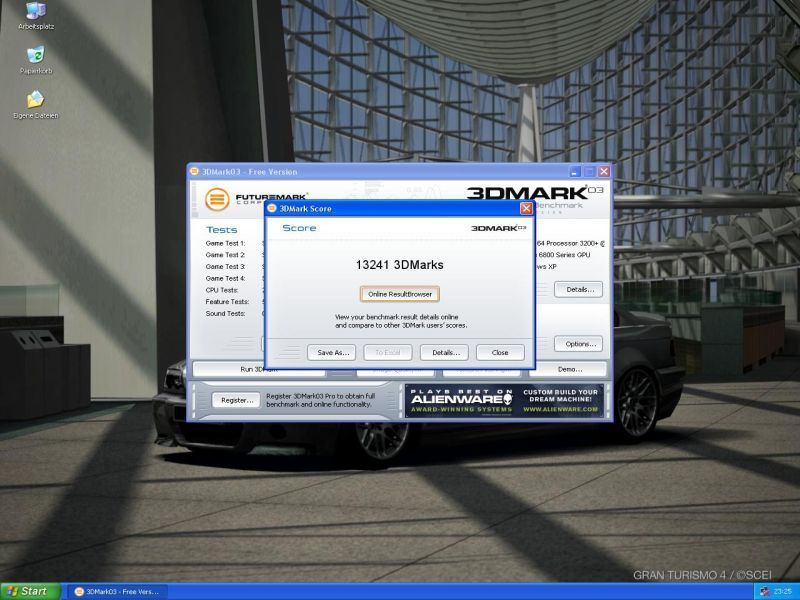
Task: Open the Arbeitsplatz desktop icon
Action: [x=36, y=16]
